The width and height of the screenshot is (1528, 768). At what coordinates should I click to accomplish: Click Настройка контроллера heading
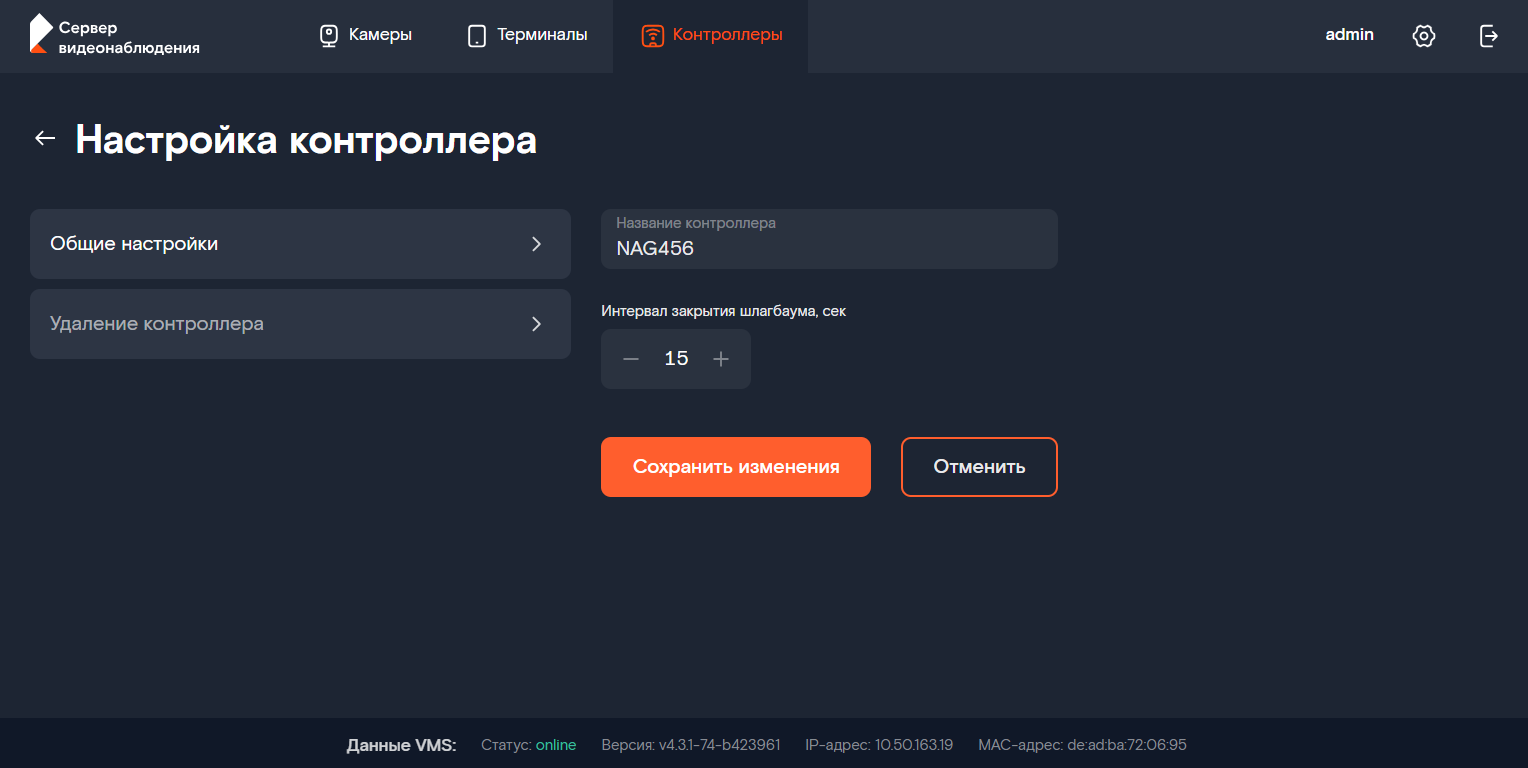[306, 140]
